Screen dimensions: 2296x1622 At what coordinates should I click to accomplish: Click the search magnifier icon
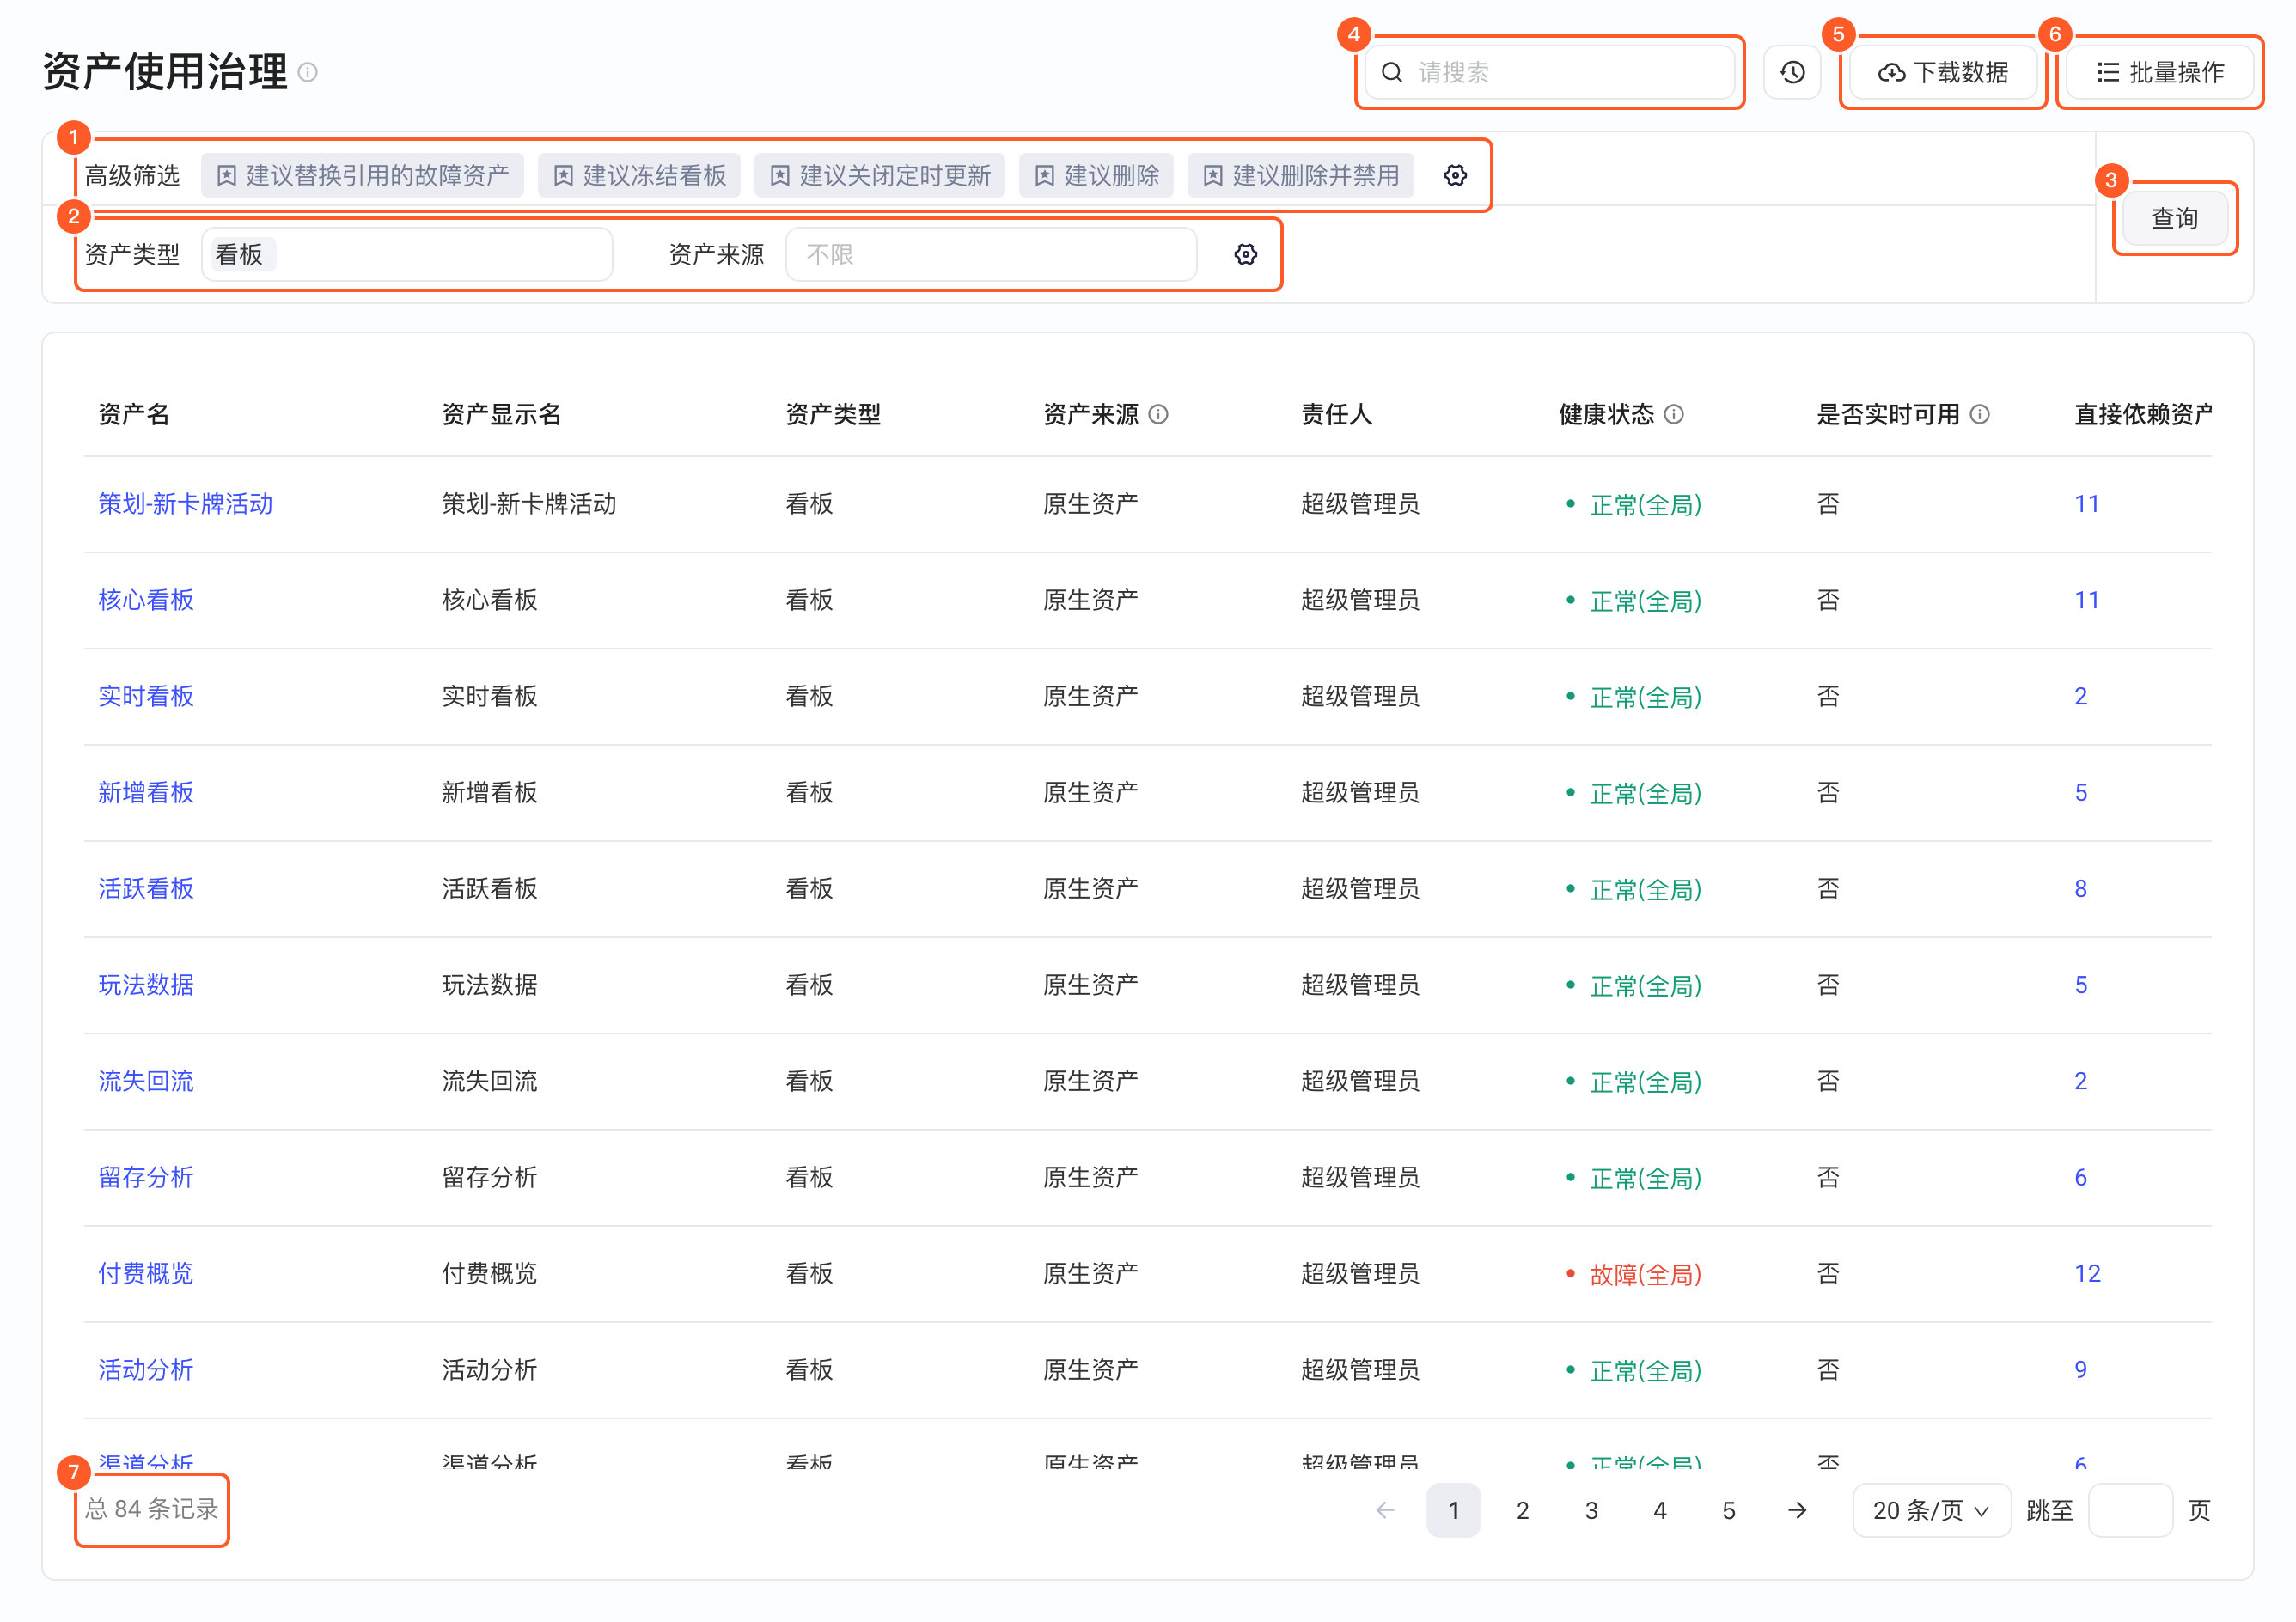click(x=1391, y=72)
